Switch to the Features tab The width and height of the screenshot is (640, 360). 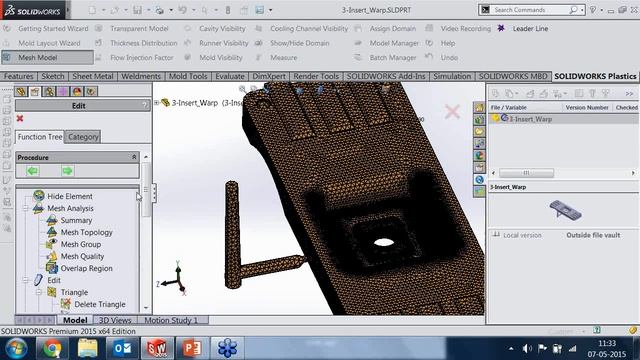(19, 76)
